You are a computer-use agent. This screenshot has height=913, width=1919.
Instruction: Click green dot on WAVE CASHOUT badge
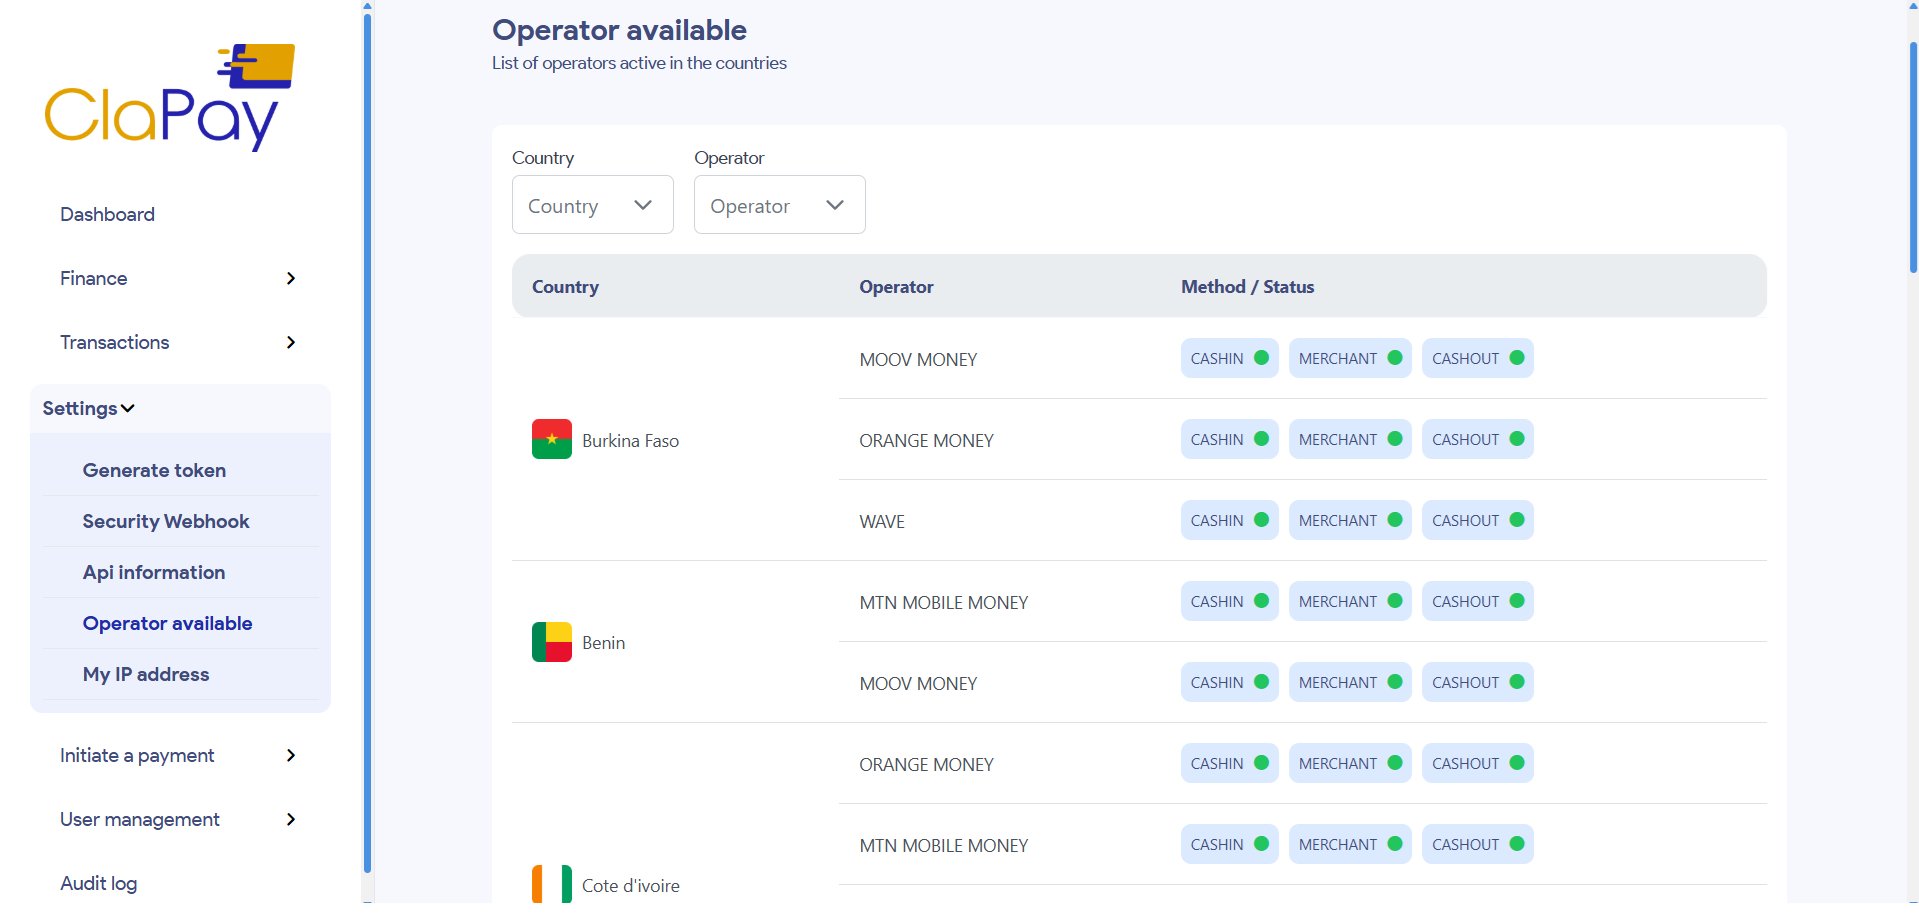click(x=1517, y=520)
